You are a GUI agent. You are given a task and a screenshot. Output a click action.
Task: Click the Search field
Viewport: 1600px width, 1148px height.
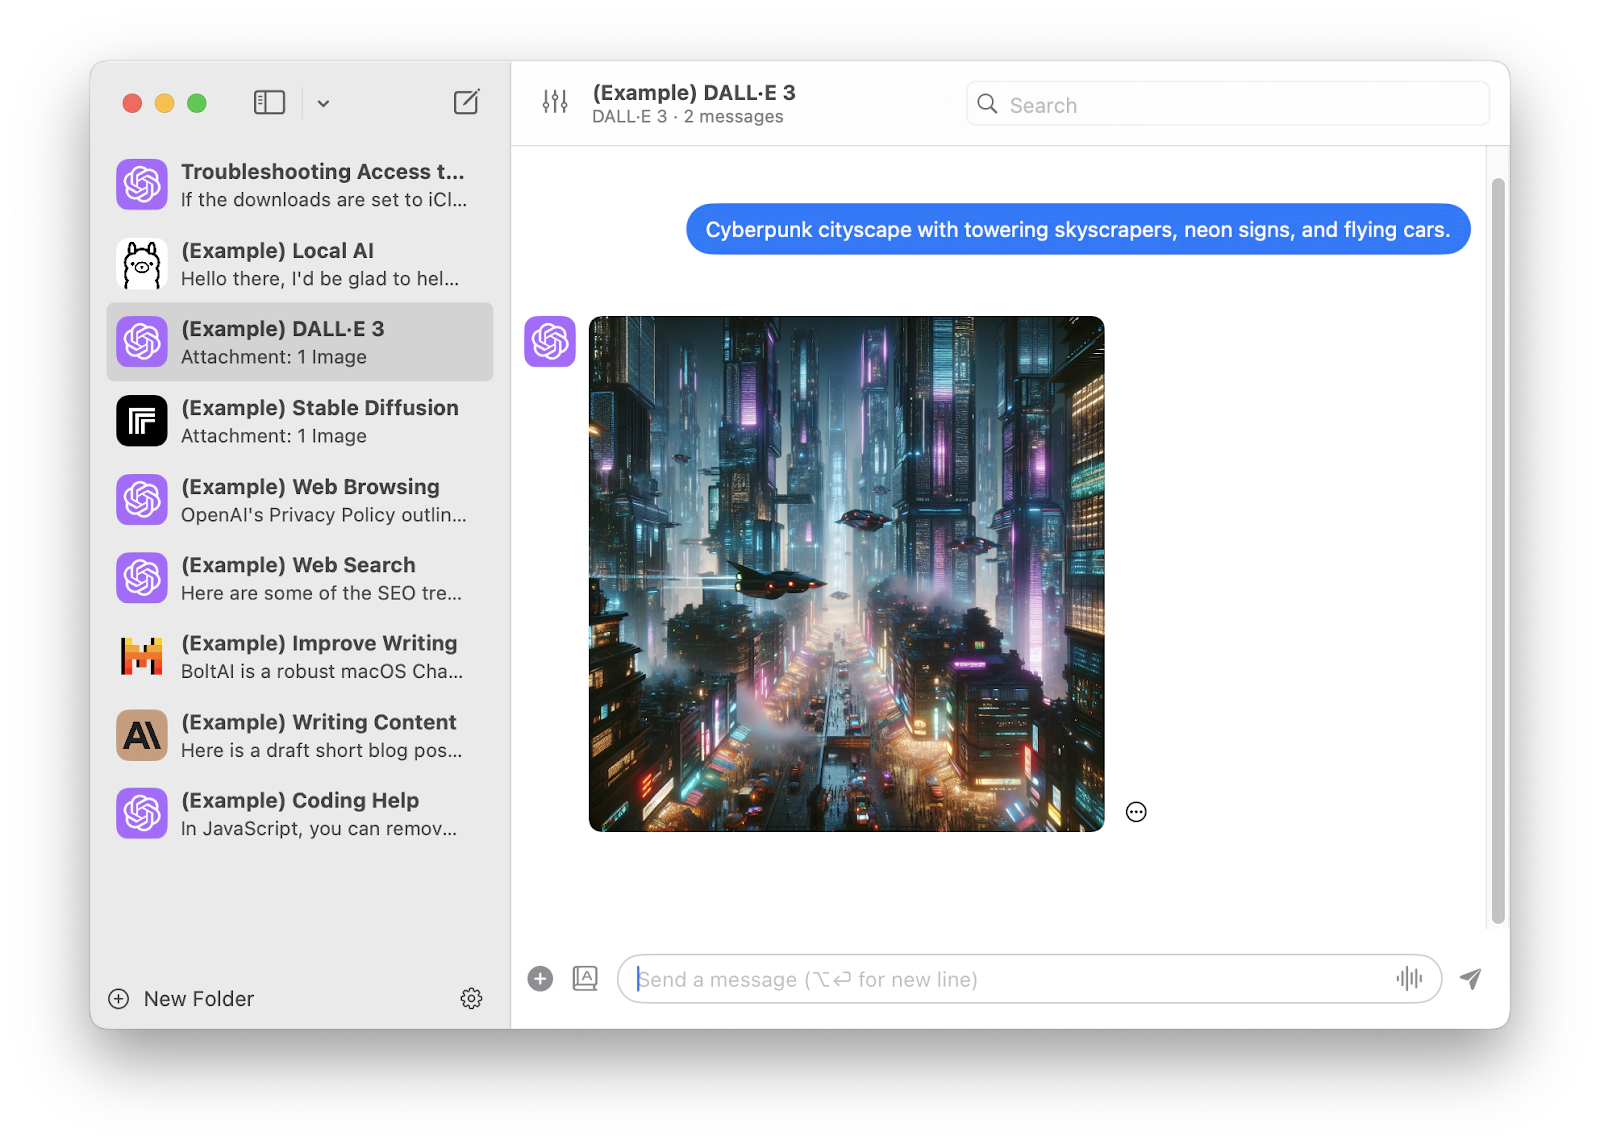point(1228,104)
